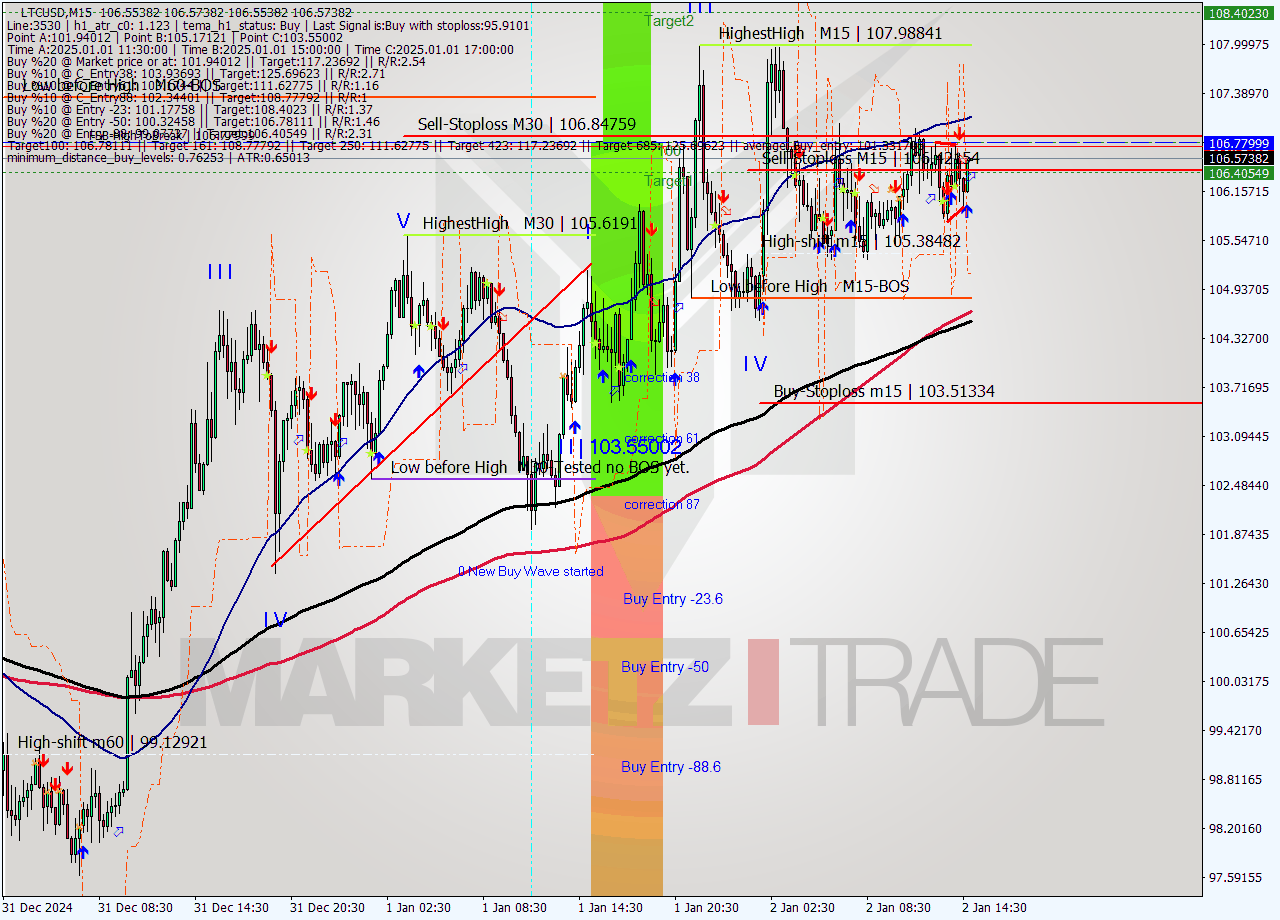This screenshot has height=920, width=1280.
Task: Click the '2 Jan 08:30' time axis label
Action: [898, 908]
